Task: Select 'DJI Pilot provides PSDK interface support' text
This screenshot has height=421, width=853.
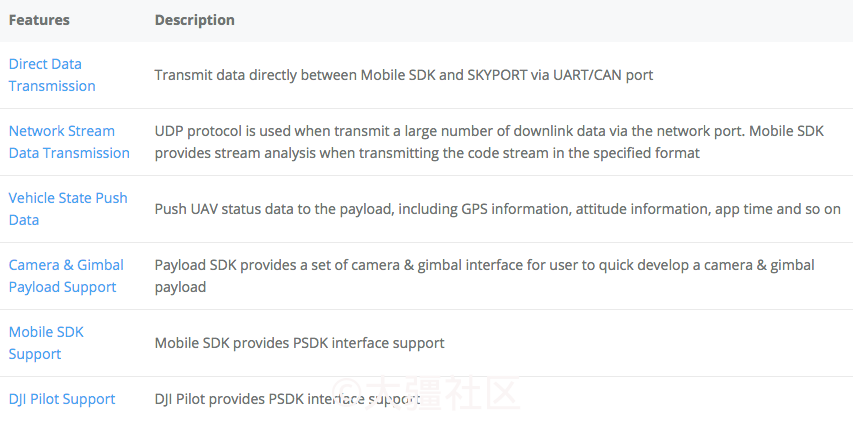Action: point(287,399)
